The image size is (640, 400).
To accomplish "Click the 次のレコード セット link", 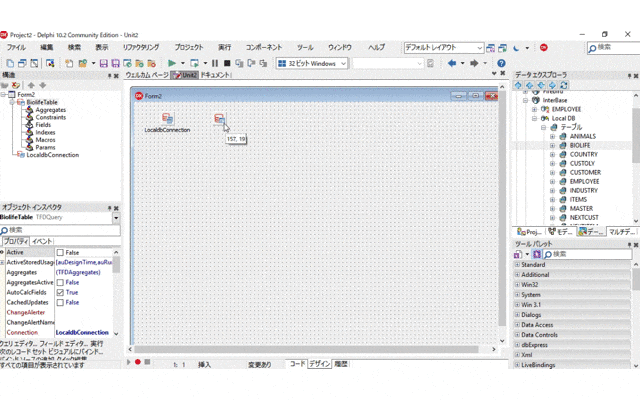I will (x=22, y=351).
